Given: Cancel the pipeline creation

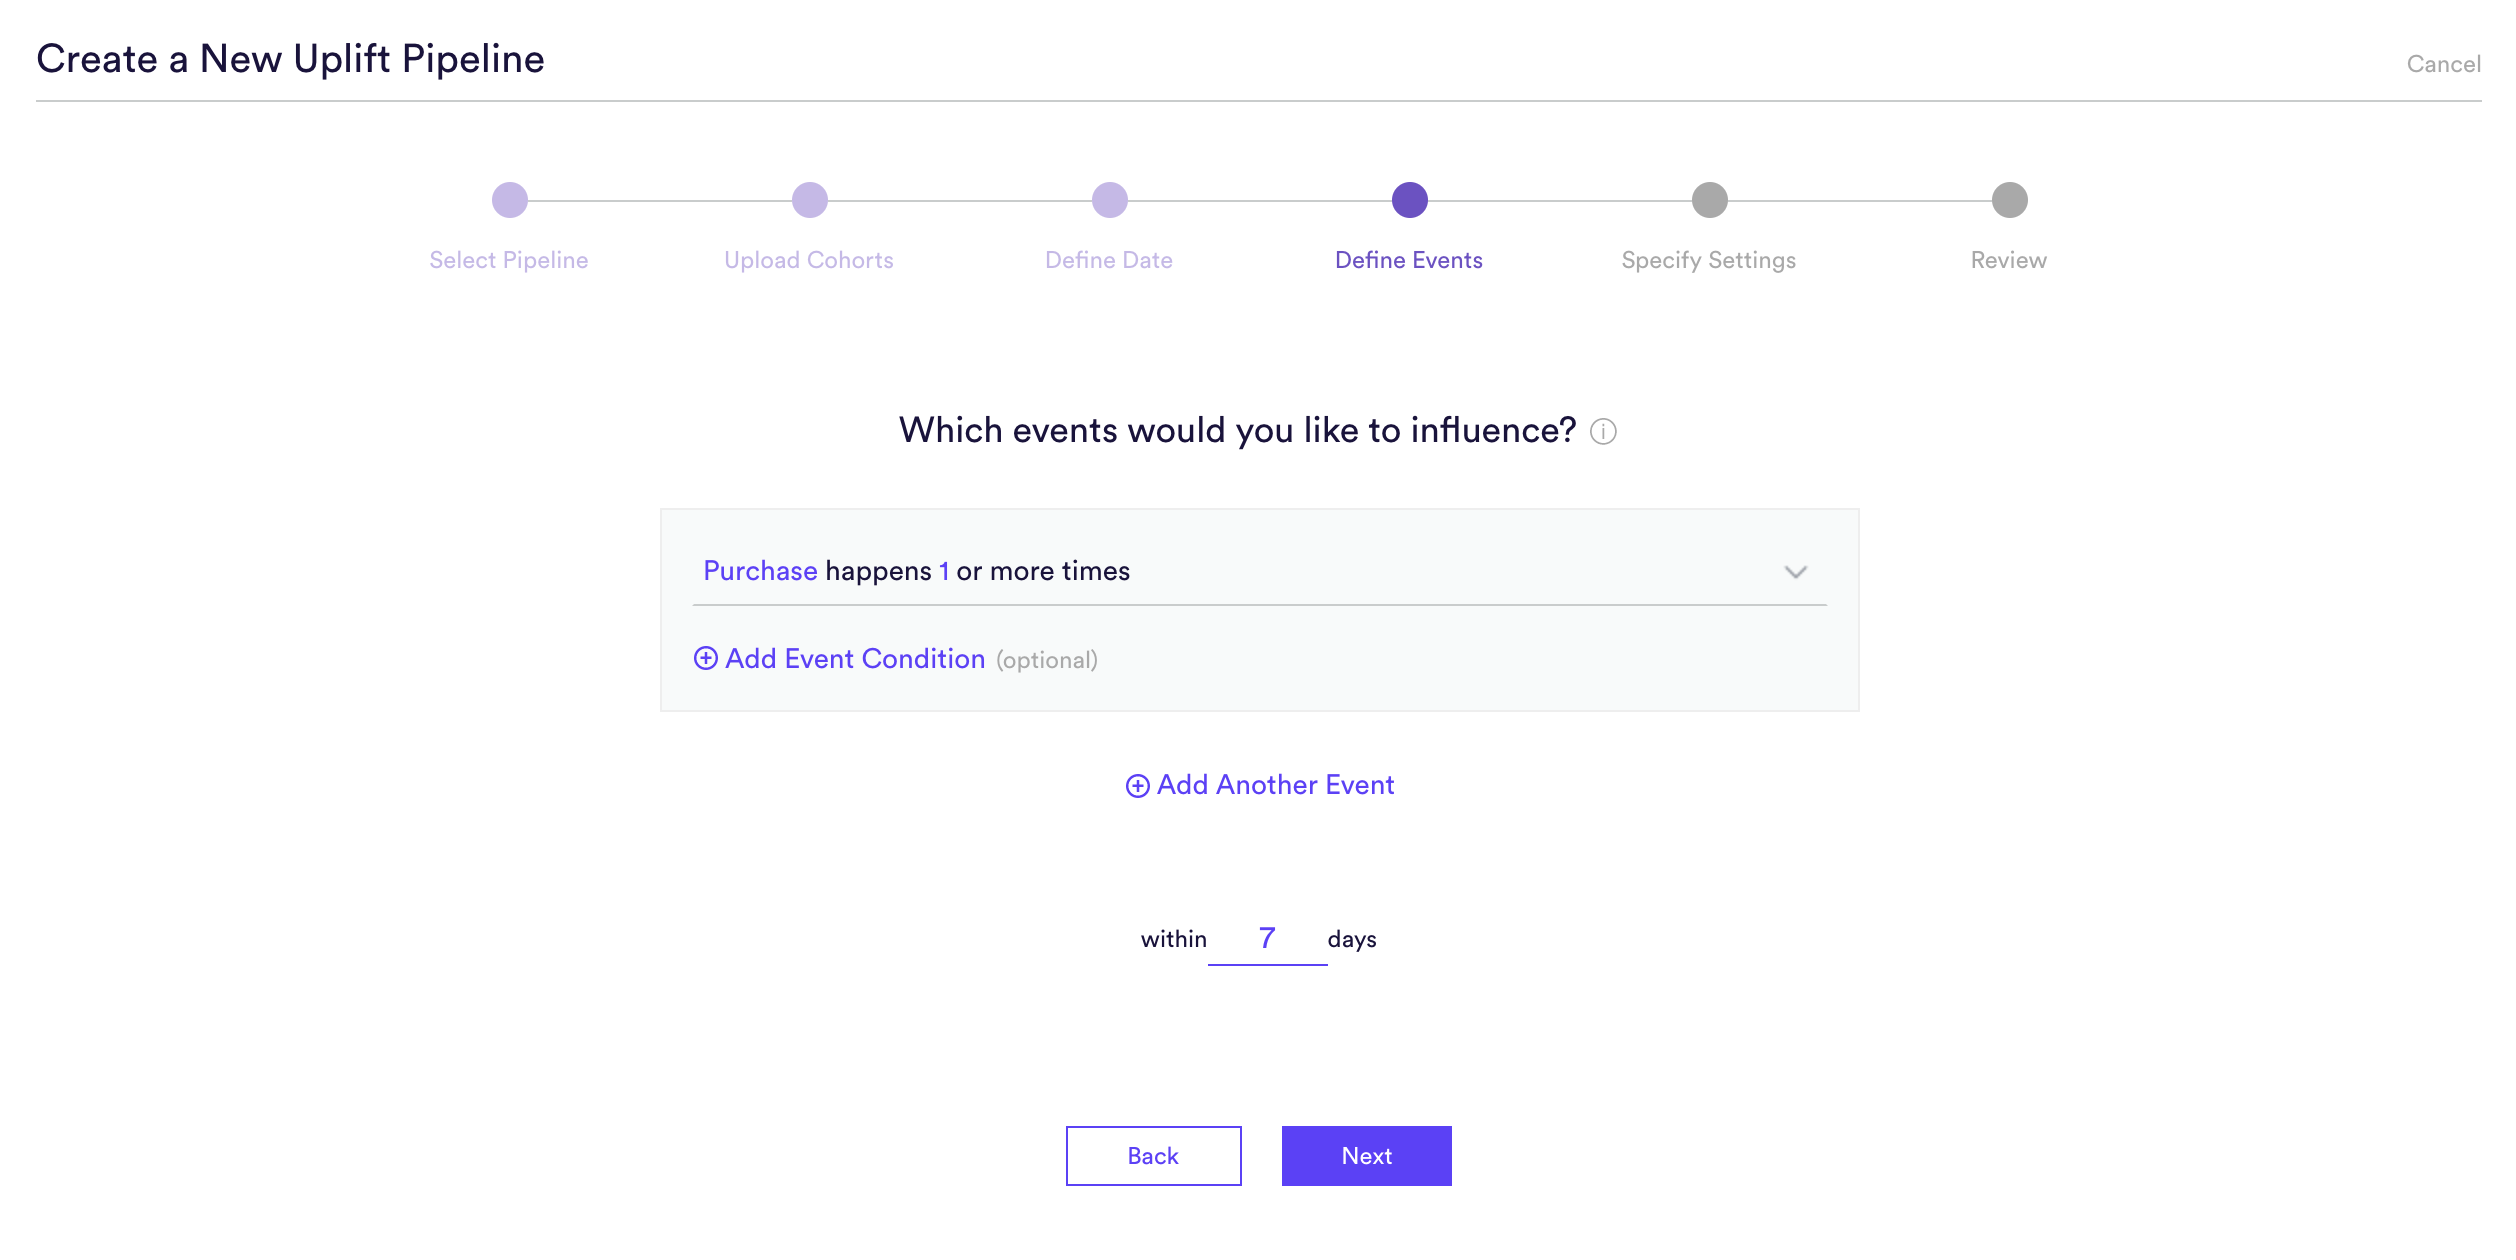Looking at the screenshot, I should click(x=2444, y=64).
